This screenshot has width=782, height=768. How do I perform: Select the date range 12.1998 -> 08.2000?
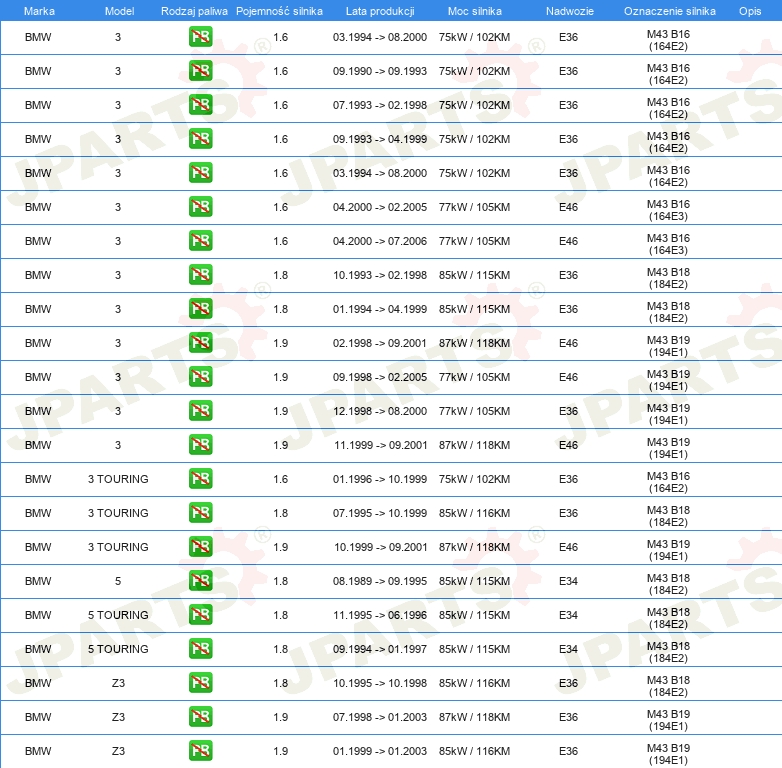click(380, 411)
